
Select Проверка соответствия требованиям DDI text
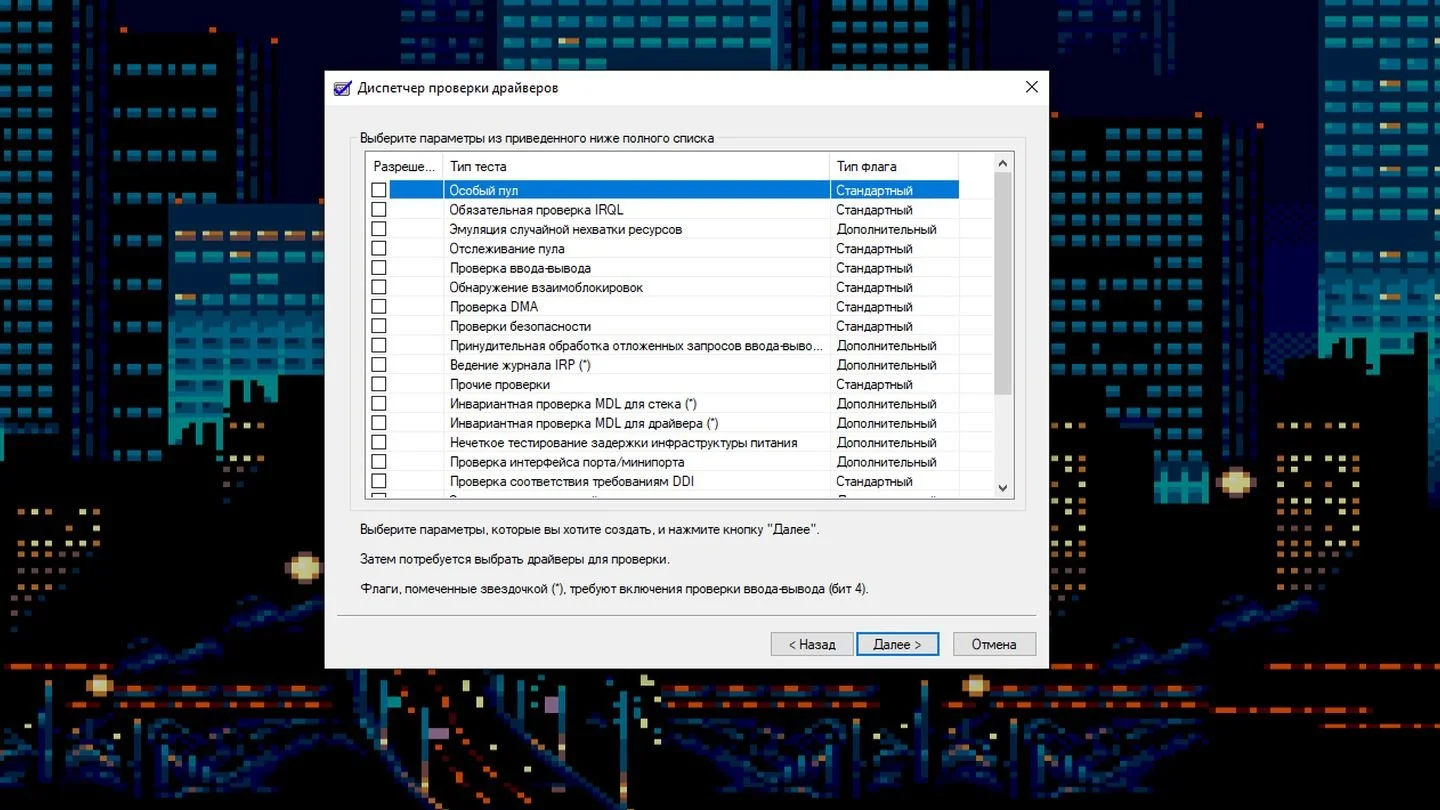pos(572,481)
